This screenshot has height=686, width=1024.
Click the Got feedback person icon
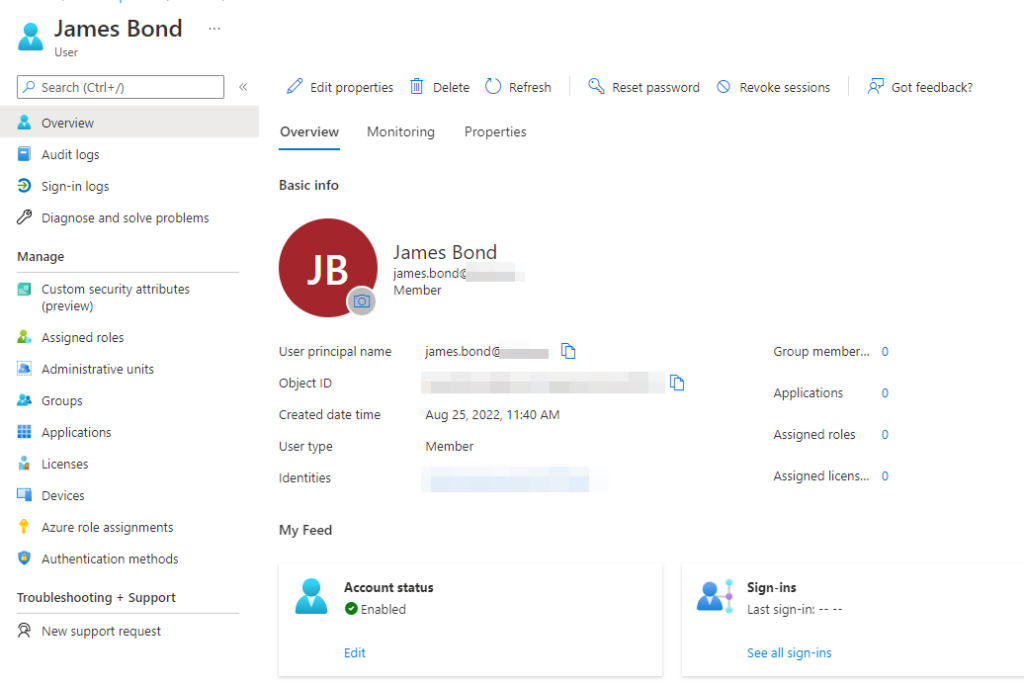pos(875,86)
